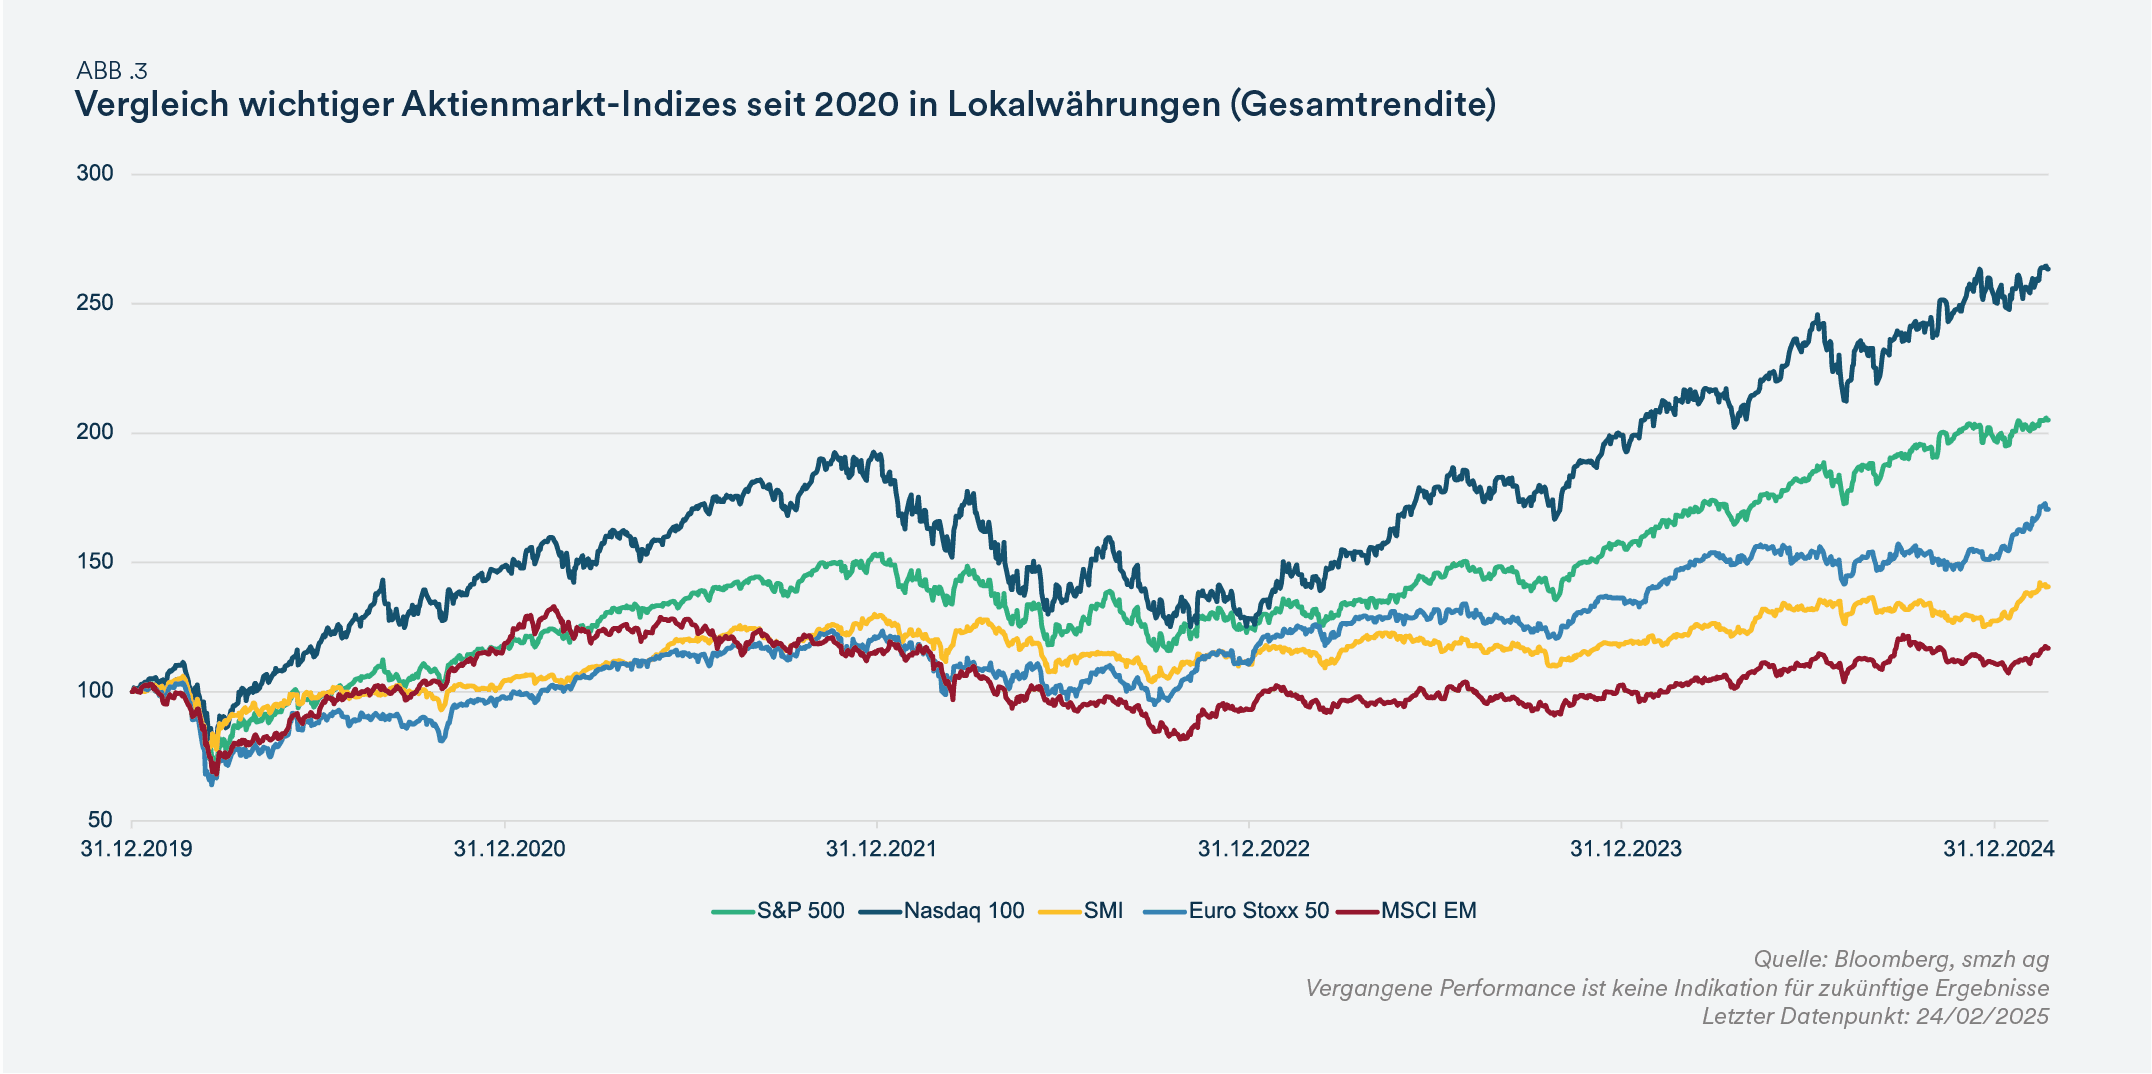Click the 250 y-axis label

point(95,303)
